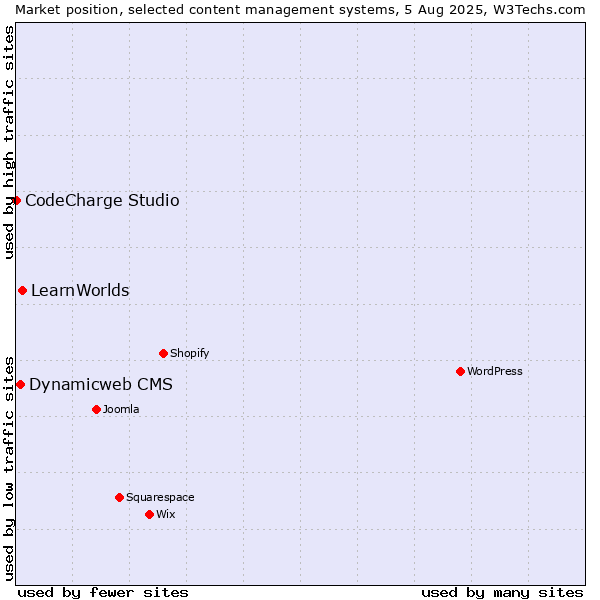The height and width of the screenshot is (600, 600).
Task: Click the "WordPress" label
Action: pyautogui.click(x=494, y=371)
